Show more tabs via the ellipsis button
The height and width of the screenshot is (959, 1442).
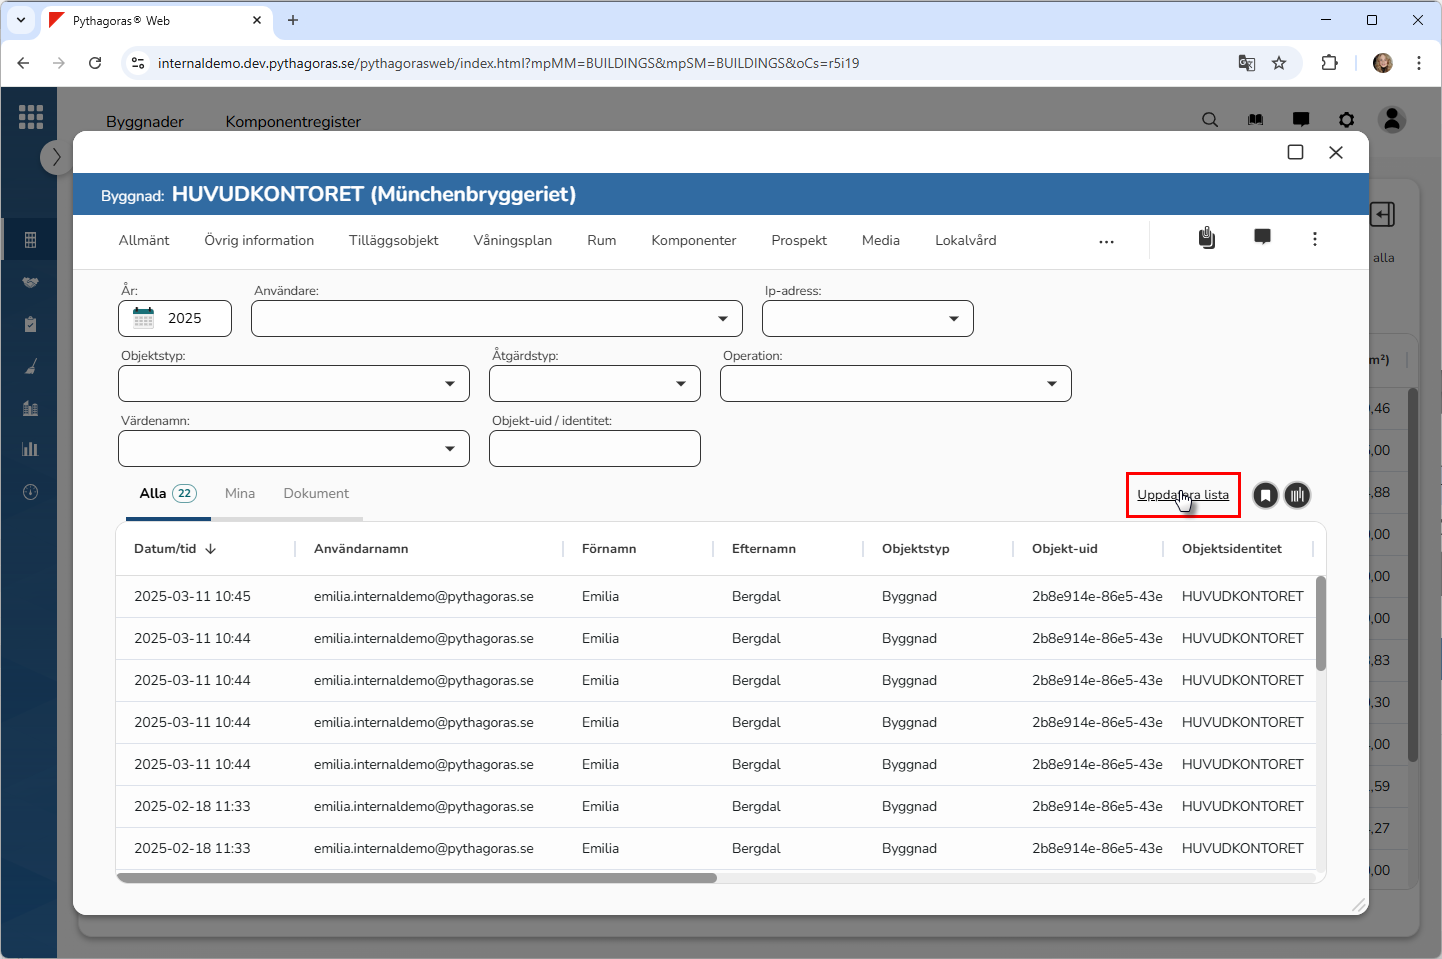[x=1106, y=241]
